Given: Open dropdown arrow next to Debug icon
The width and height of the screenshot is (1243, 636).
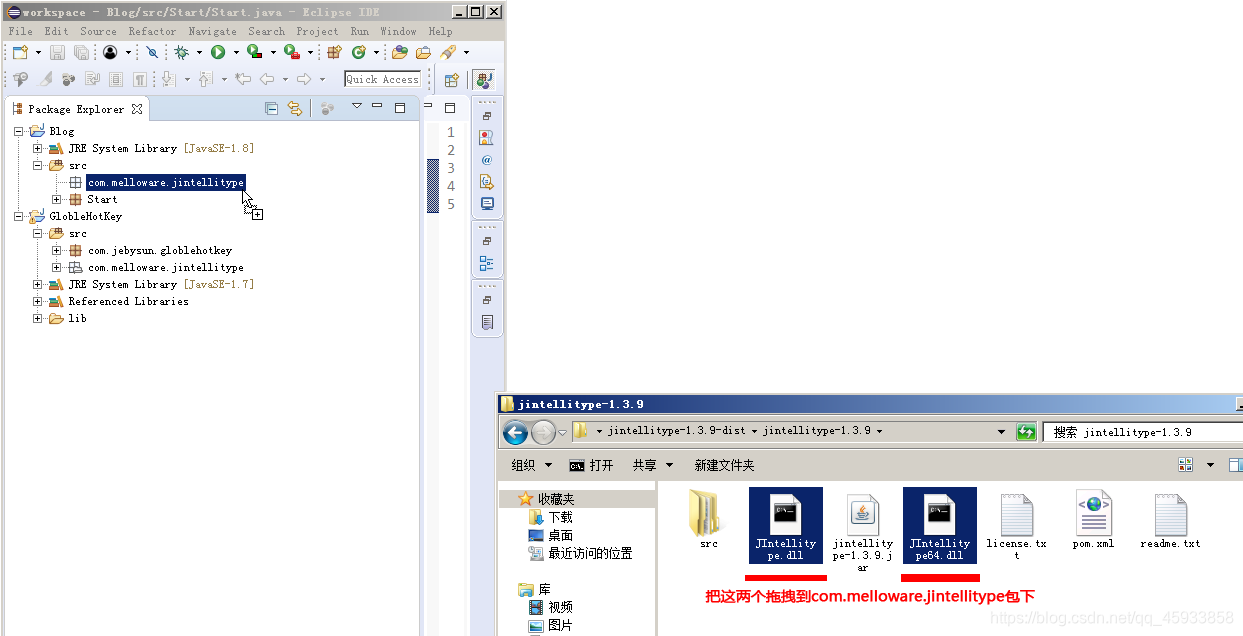Looking at the screenshot, I should 199,52.
